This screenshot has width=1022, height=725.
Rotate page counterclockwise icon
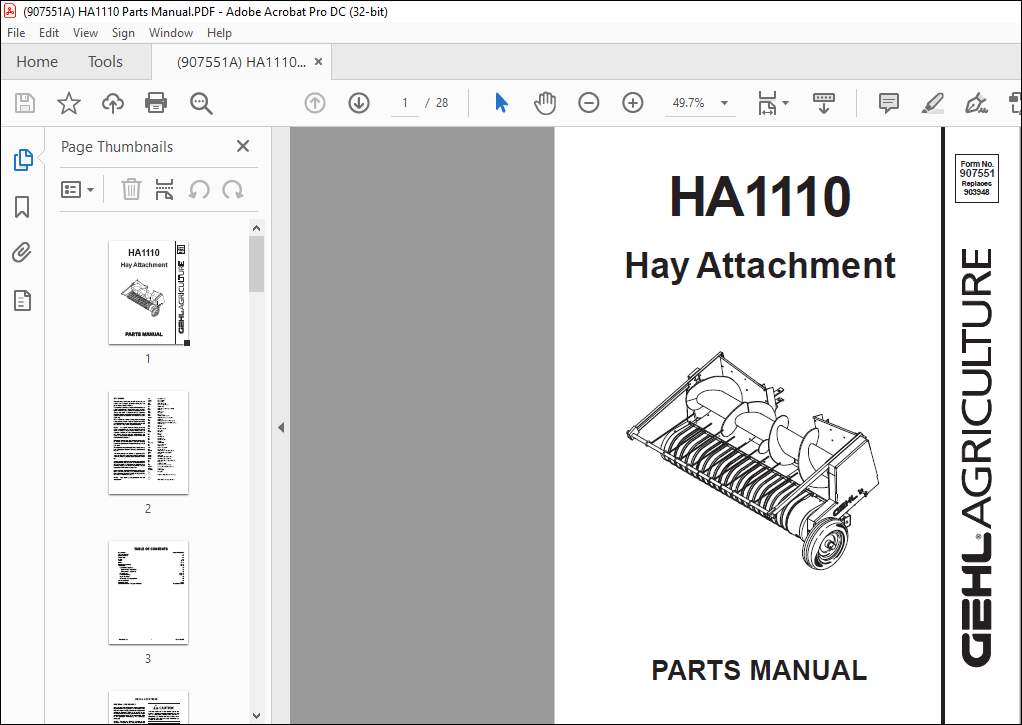pyautogui.click(x=199, y=190)
